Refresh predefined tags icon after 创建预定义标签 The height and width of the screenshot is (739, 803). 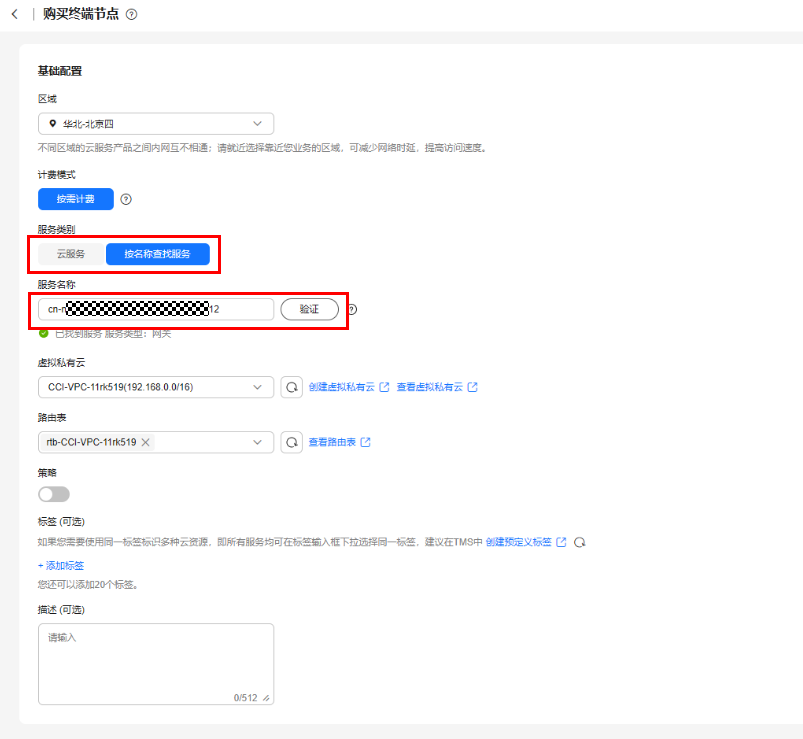(x=579, y=542)
